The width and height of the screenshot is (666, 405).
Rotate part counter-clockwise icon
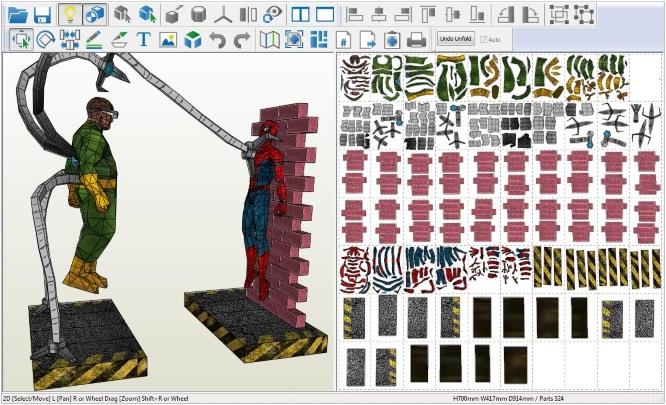coord(505,15)
